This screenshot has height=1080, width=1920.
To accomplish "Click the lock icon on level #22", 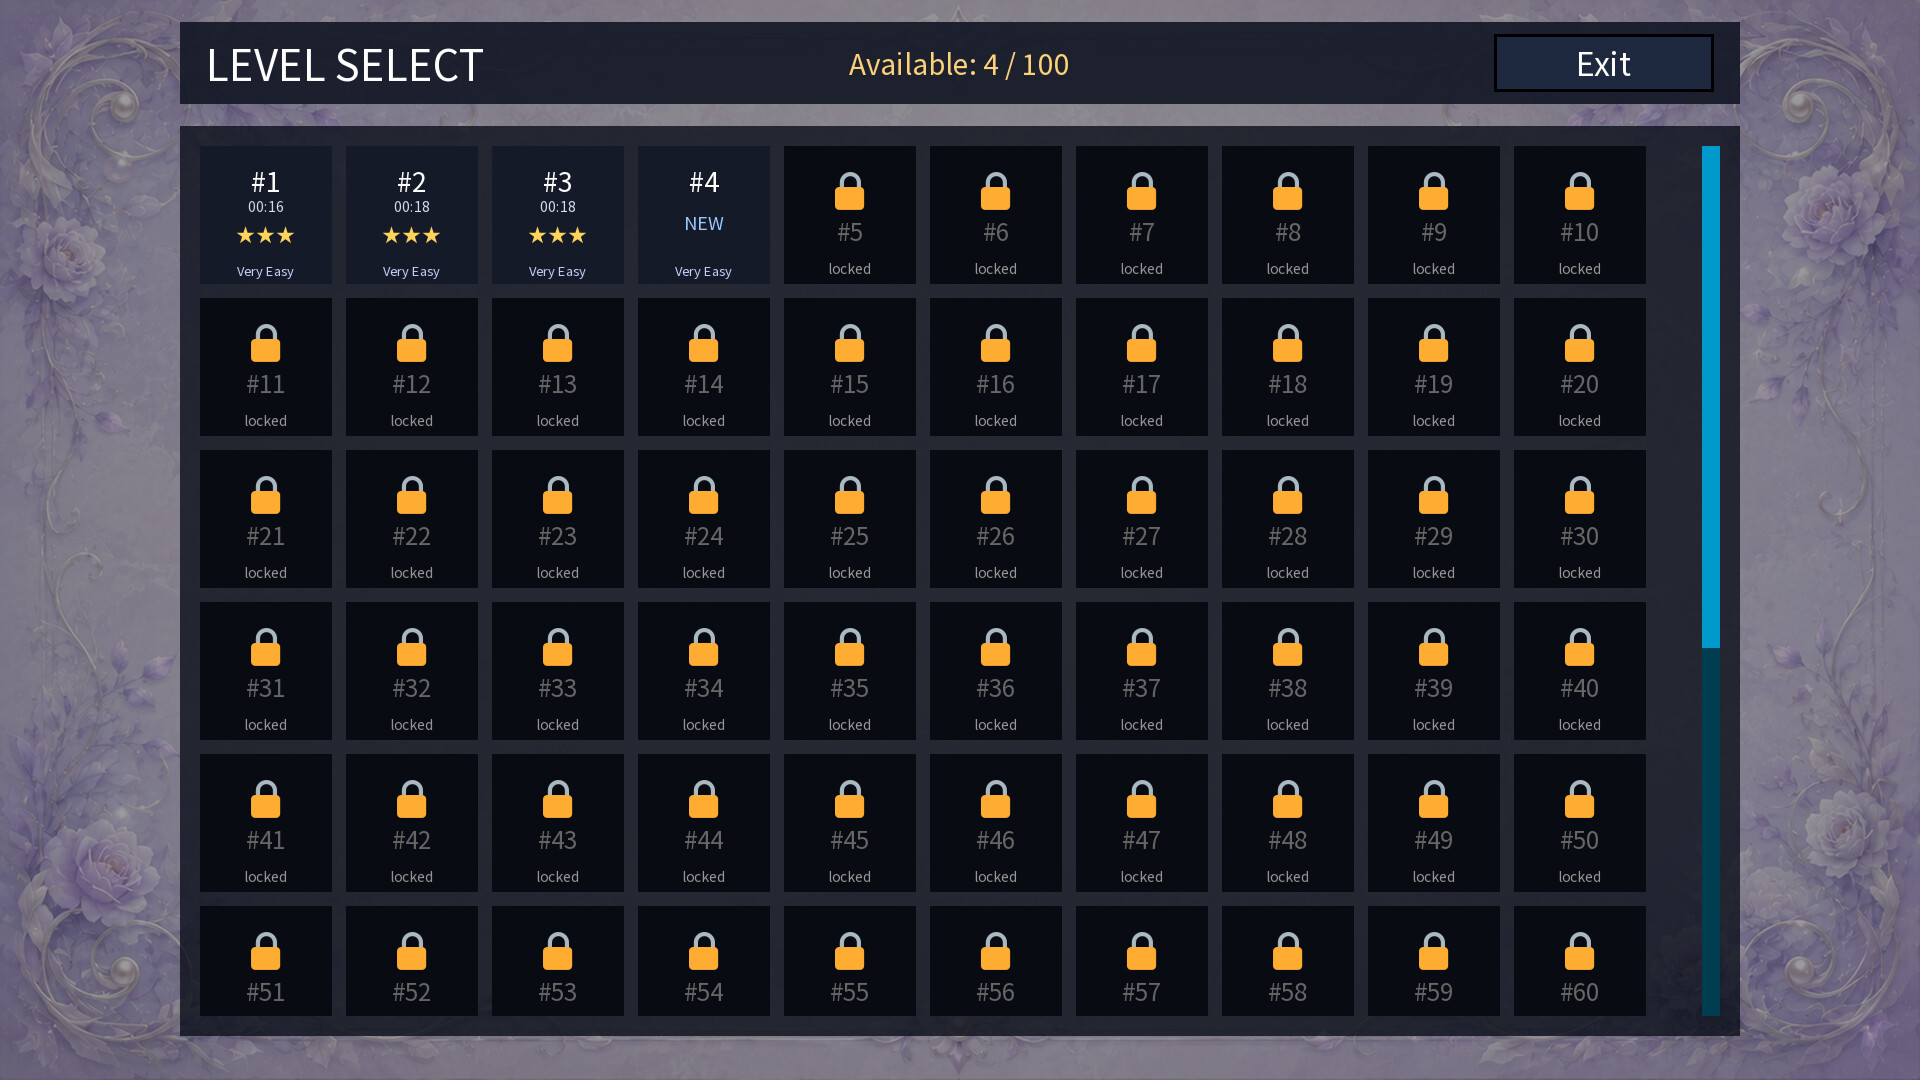I will pos(412,495).
